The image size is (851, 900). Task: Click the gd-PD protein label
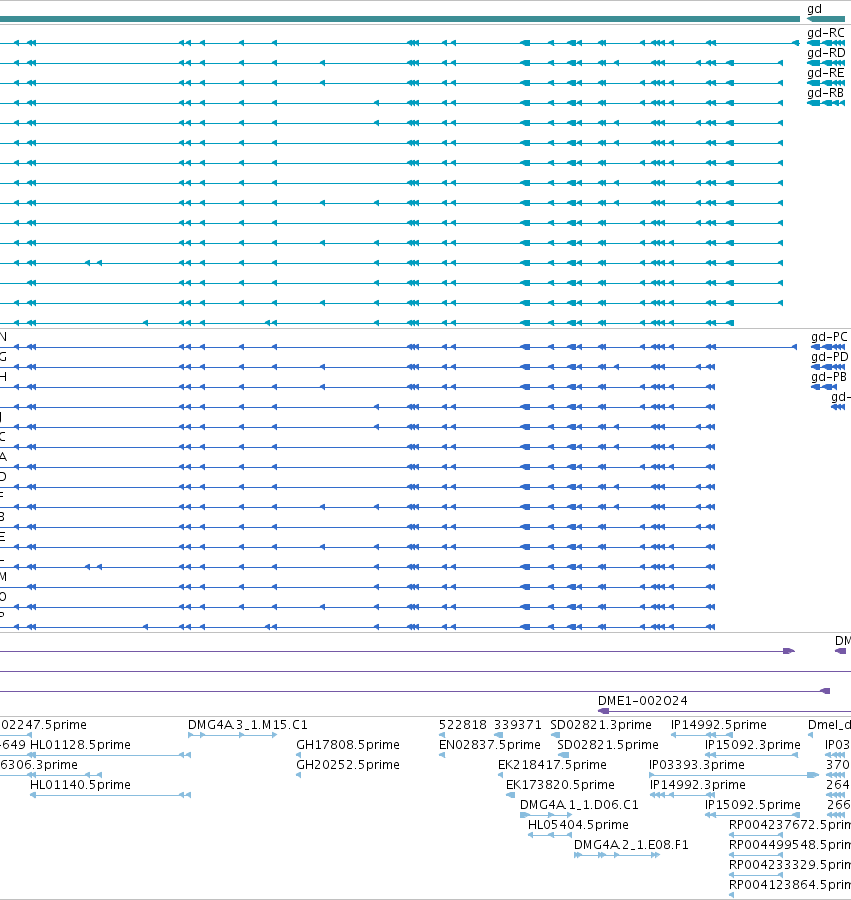[829, 357]
